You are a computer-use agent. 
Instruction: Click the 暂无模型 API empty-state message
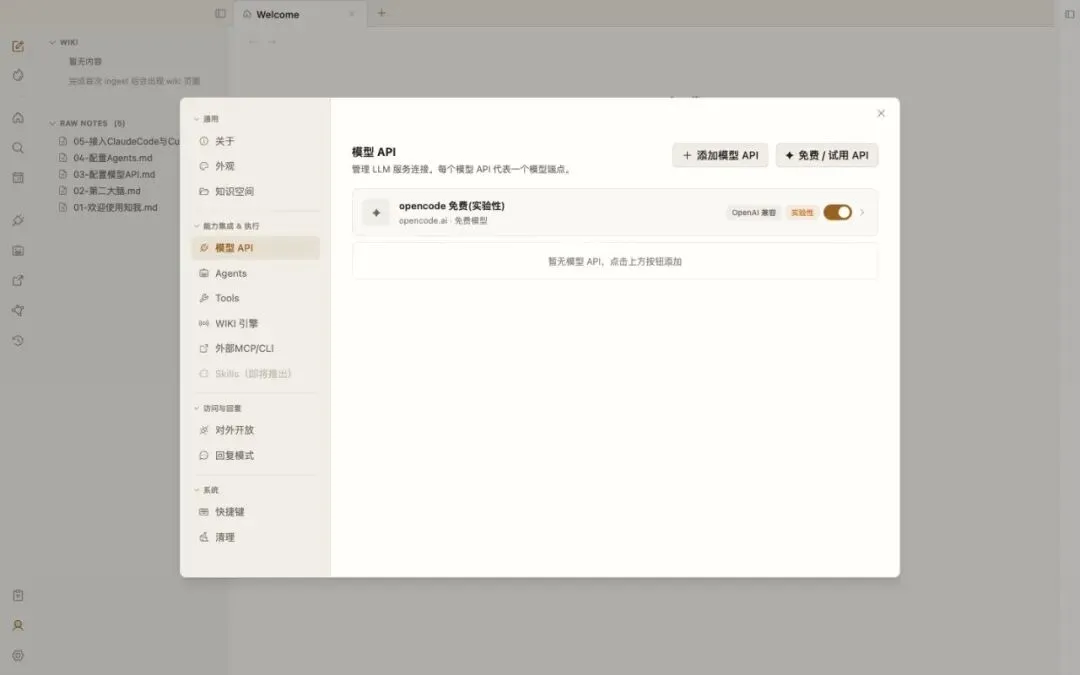tap(614, 262)
